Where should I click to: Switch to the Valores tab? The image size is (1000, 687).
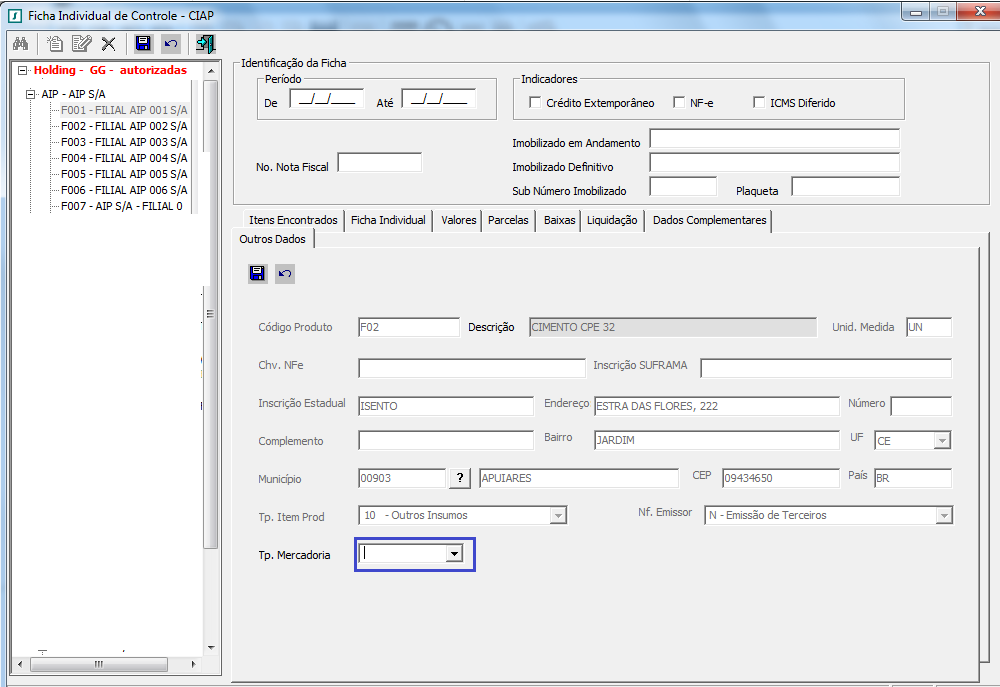point(458,220)
